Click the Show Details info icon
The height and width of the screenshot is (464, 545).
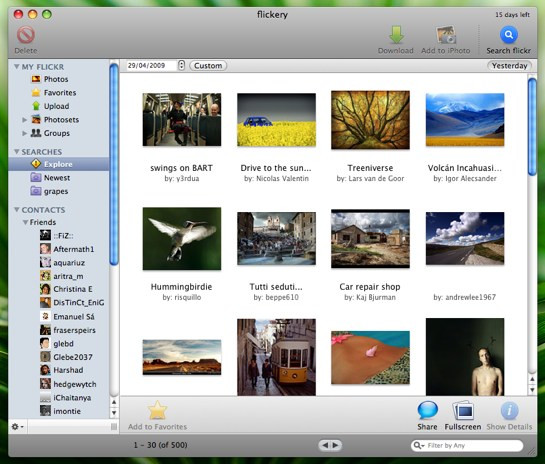point(510,410)
